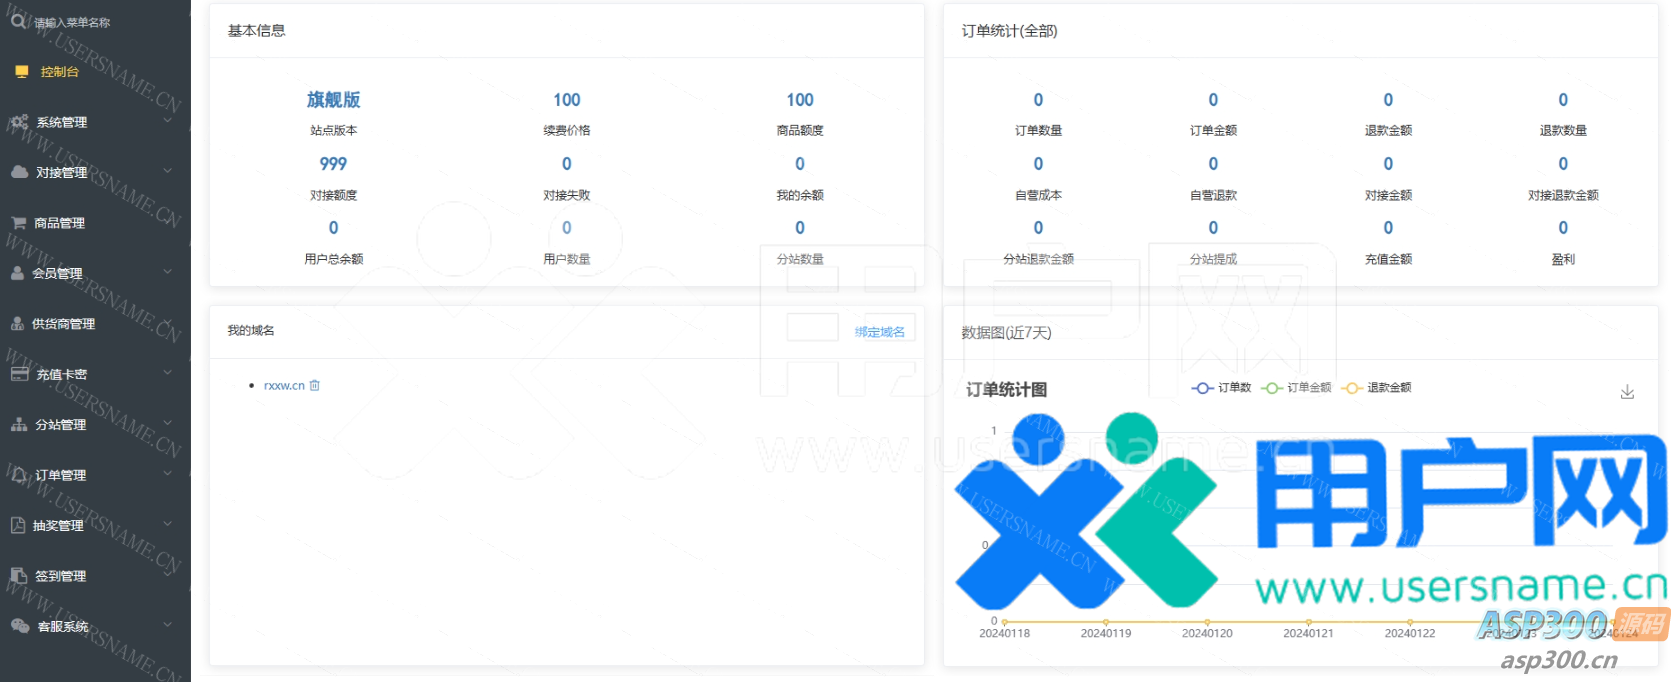Image resolution: width=1671 pixels, height=682 pixels.
Task: Click the 盈利 label
Action: pyautogui.click(x=1563, y=259)
